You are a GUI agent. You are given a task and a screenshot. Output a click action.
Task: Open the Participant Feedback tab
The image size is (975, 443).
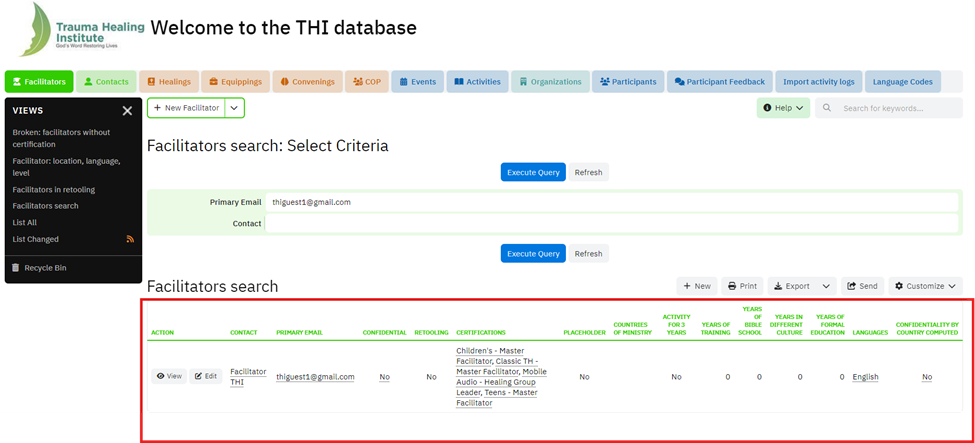(720, 82)
